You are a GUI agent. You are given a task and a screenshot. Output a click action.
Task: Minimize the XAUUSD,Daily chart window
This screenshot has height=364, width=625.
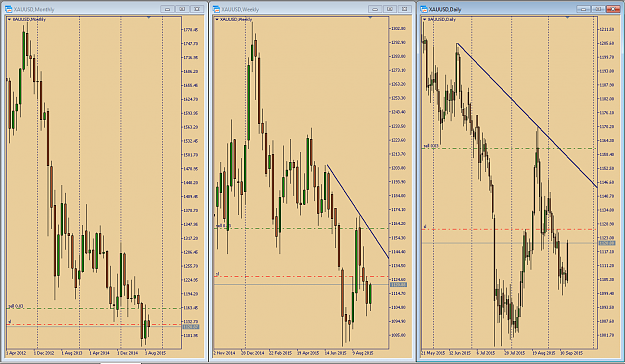click(x=584, y=9)
